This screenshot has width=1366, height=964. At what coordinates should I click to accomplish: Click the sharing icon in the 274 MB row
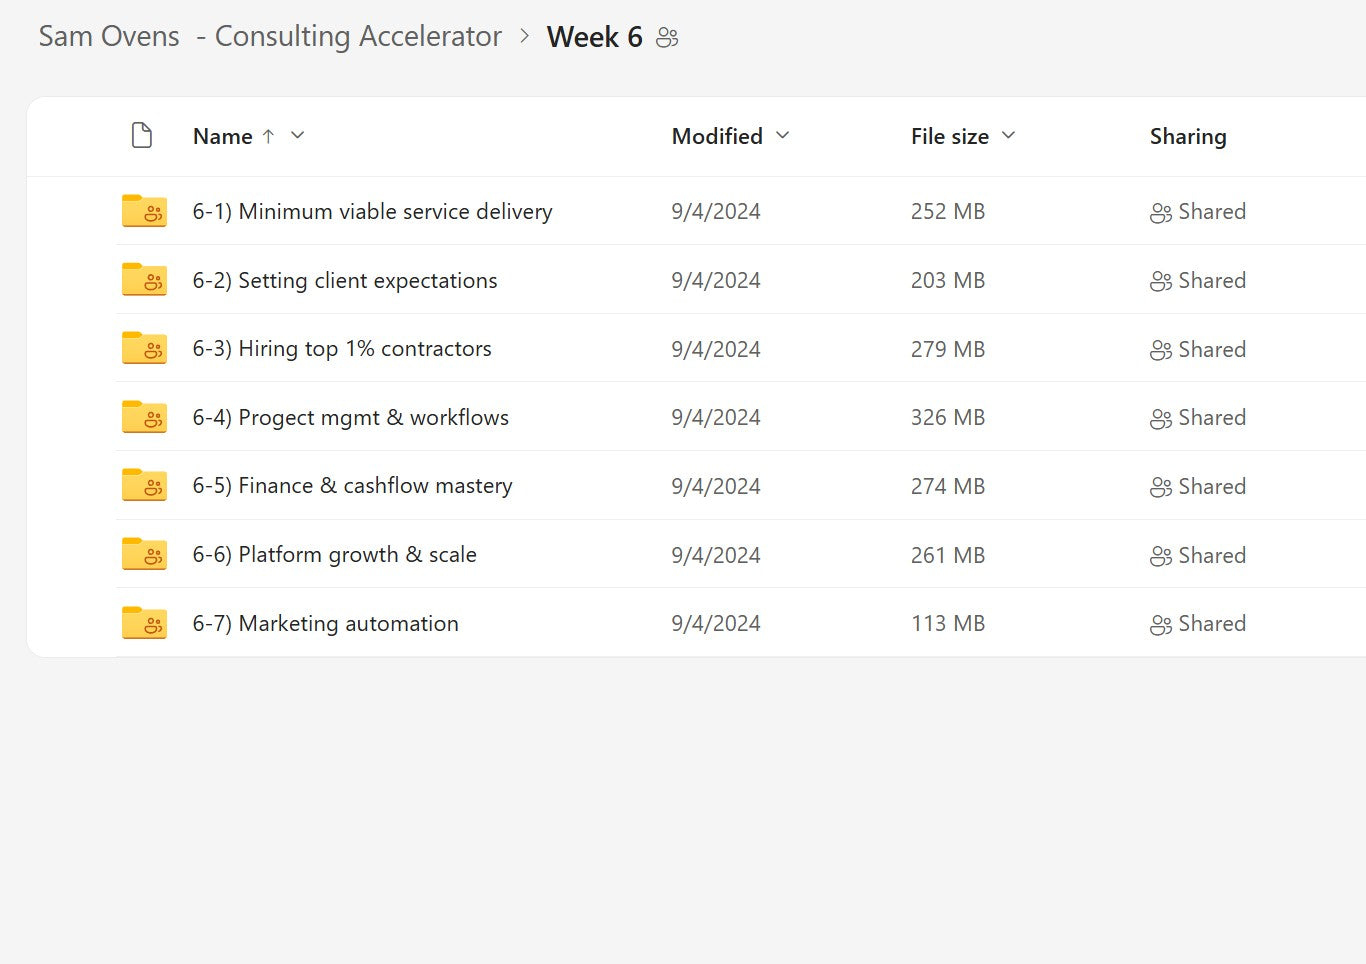click(1161, 487)
